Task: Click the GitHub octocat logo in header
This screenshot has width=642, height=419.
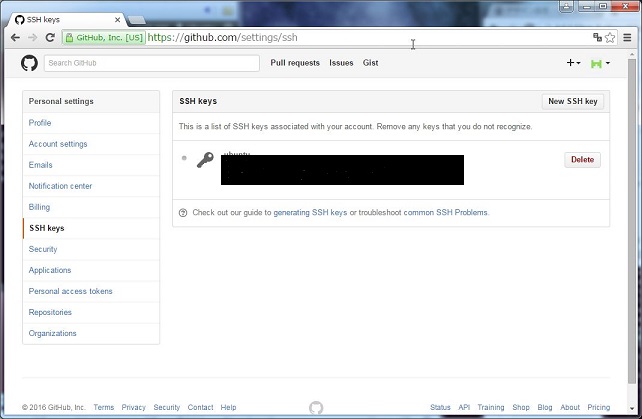Action: [29, 63]
